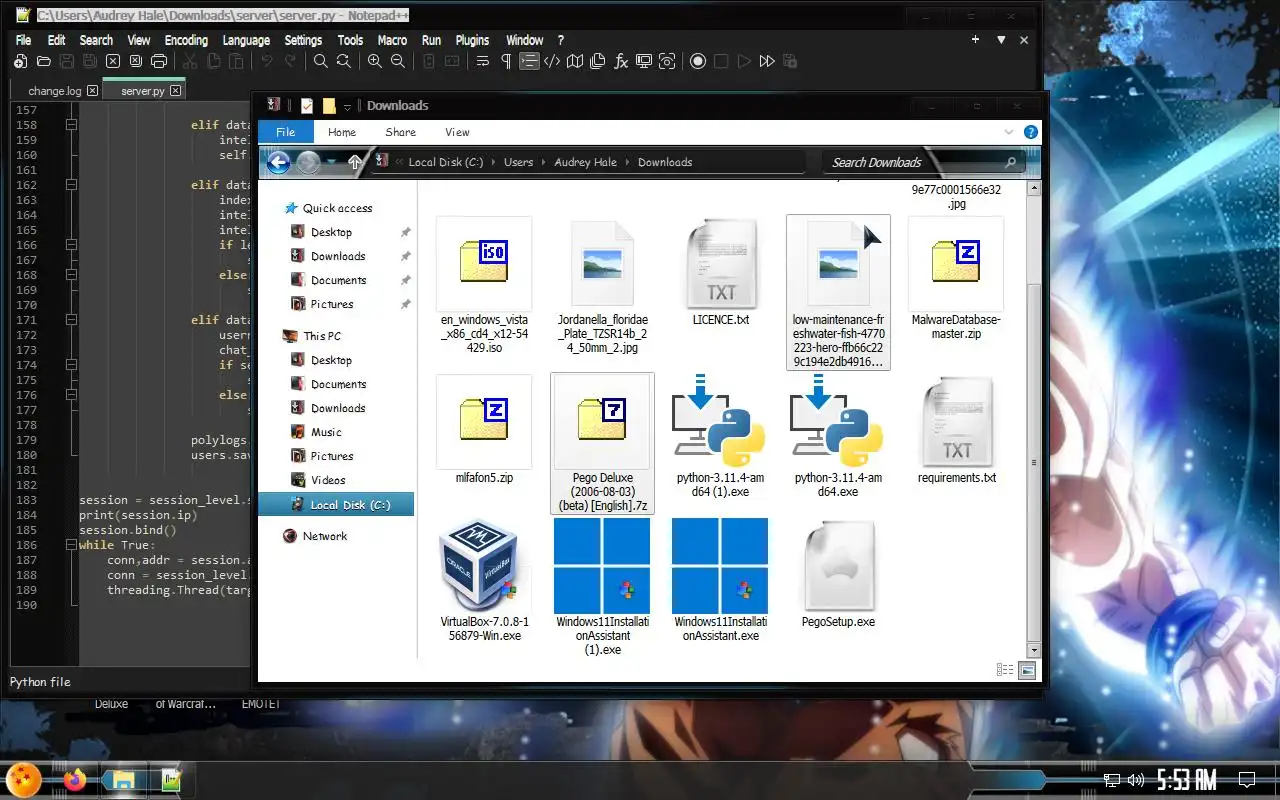The image size is (1280, 800).
Task: Create a new file in Notepad++ toolbar
Action: tap(21, 61)
